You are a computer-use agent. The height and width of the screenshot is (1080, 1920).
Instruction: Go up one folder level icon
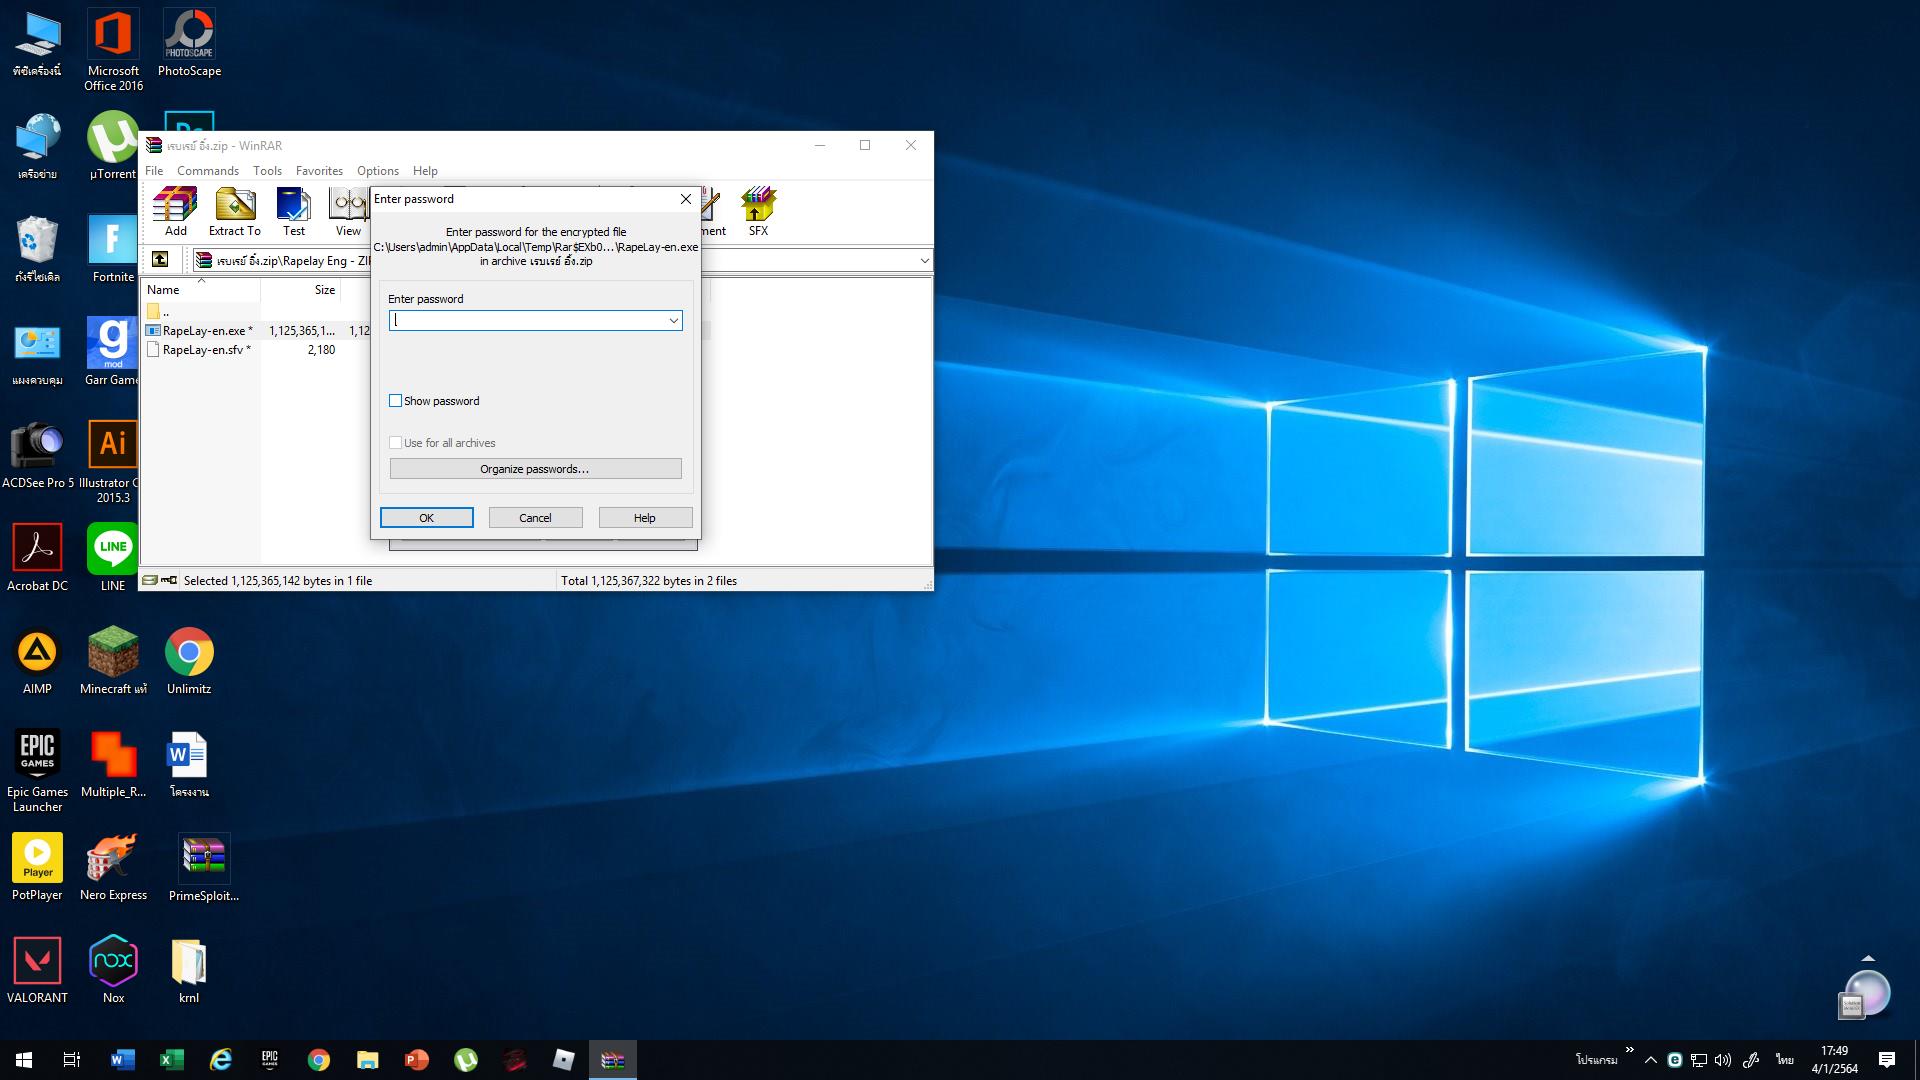click(160, 260)
